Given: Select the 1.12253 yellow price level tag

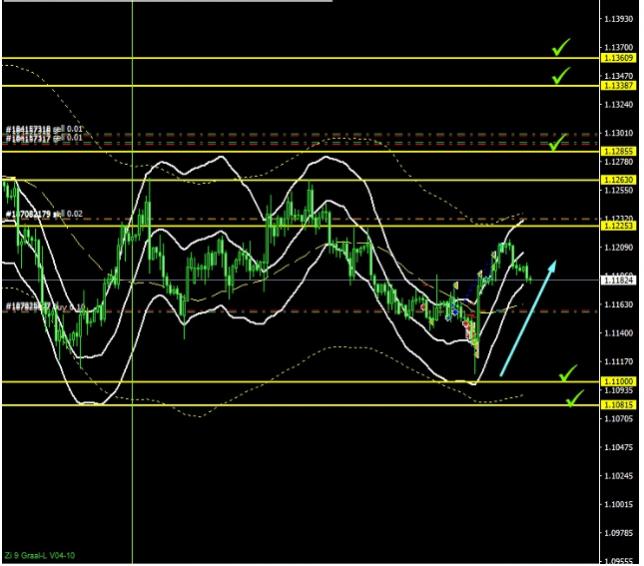Looking at the screenshot, I should [618, 225].
